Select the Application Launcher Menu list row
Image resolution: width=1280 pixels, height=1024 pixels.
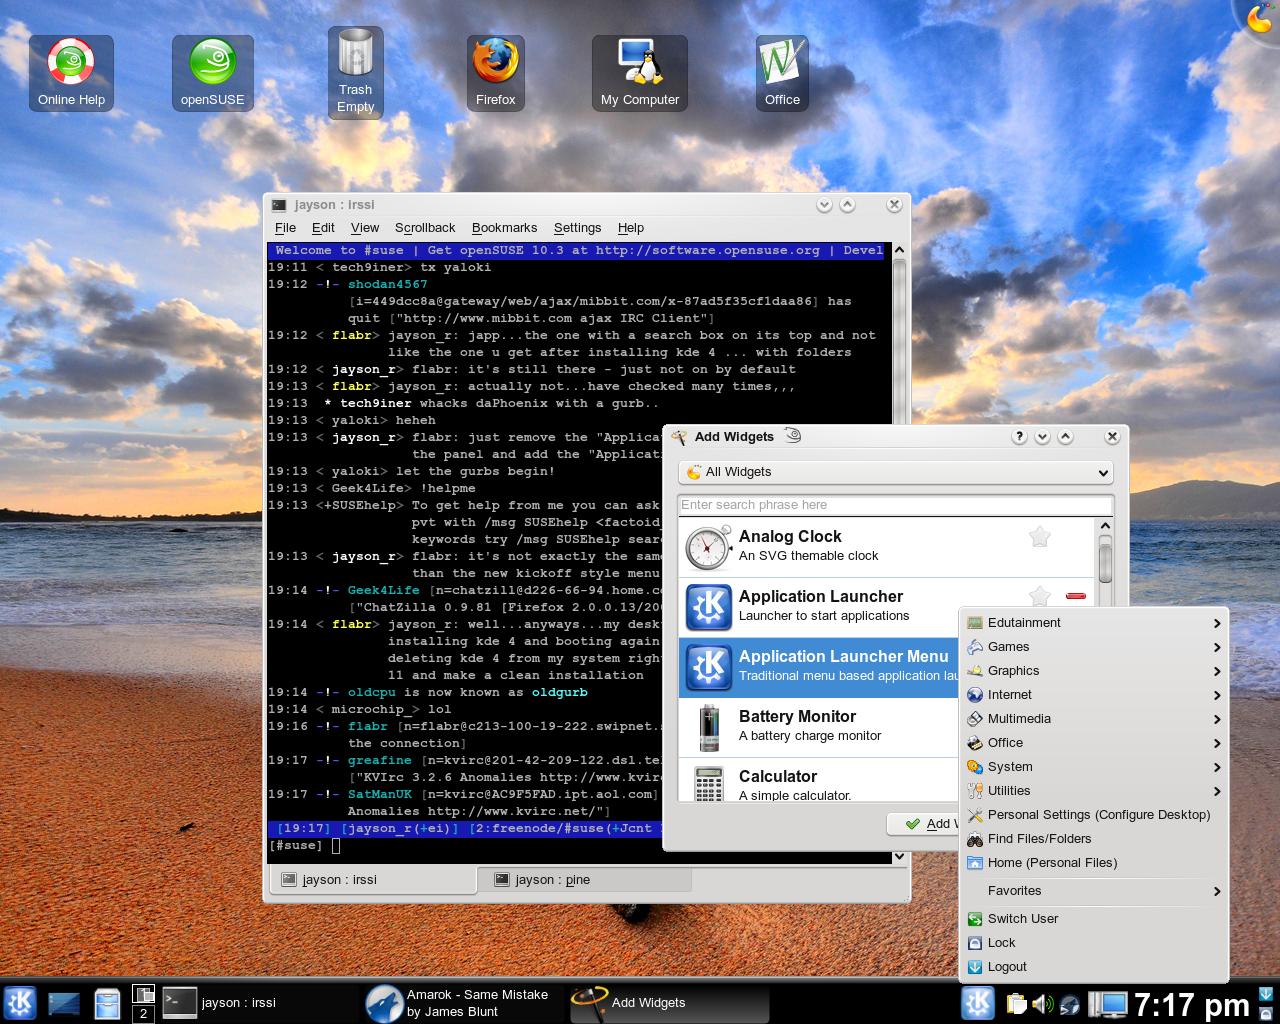[819, 667]
